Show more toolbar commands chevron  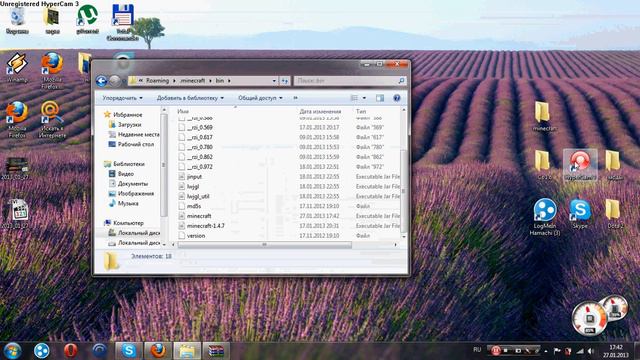point(296,98)
